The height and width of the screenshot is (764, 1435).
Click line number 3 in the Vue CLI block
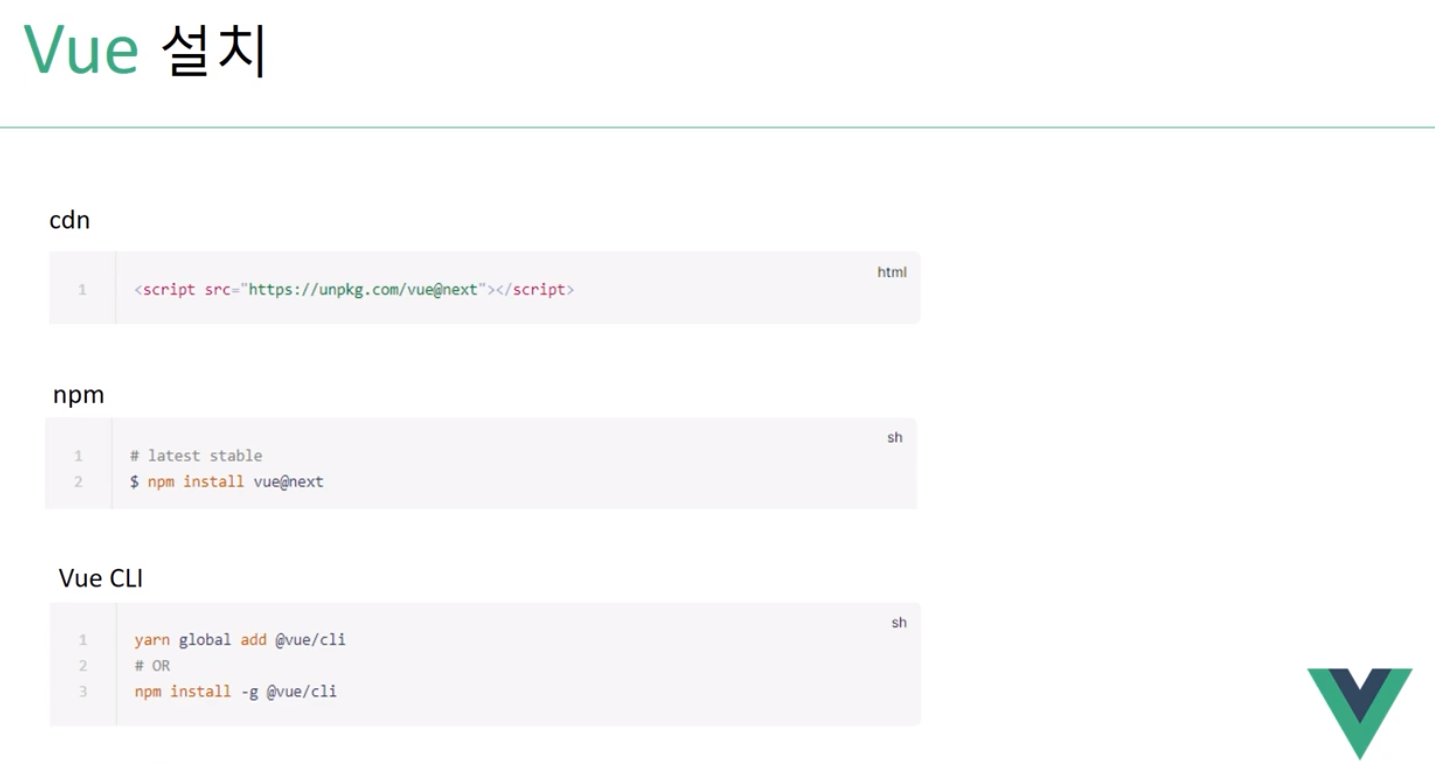(x=81, y=691)
